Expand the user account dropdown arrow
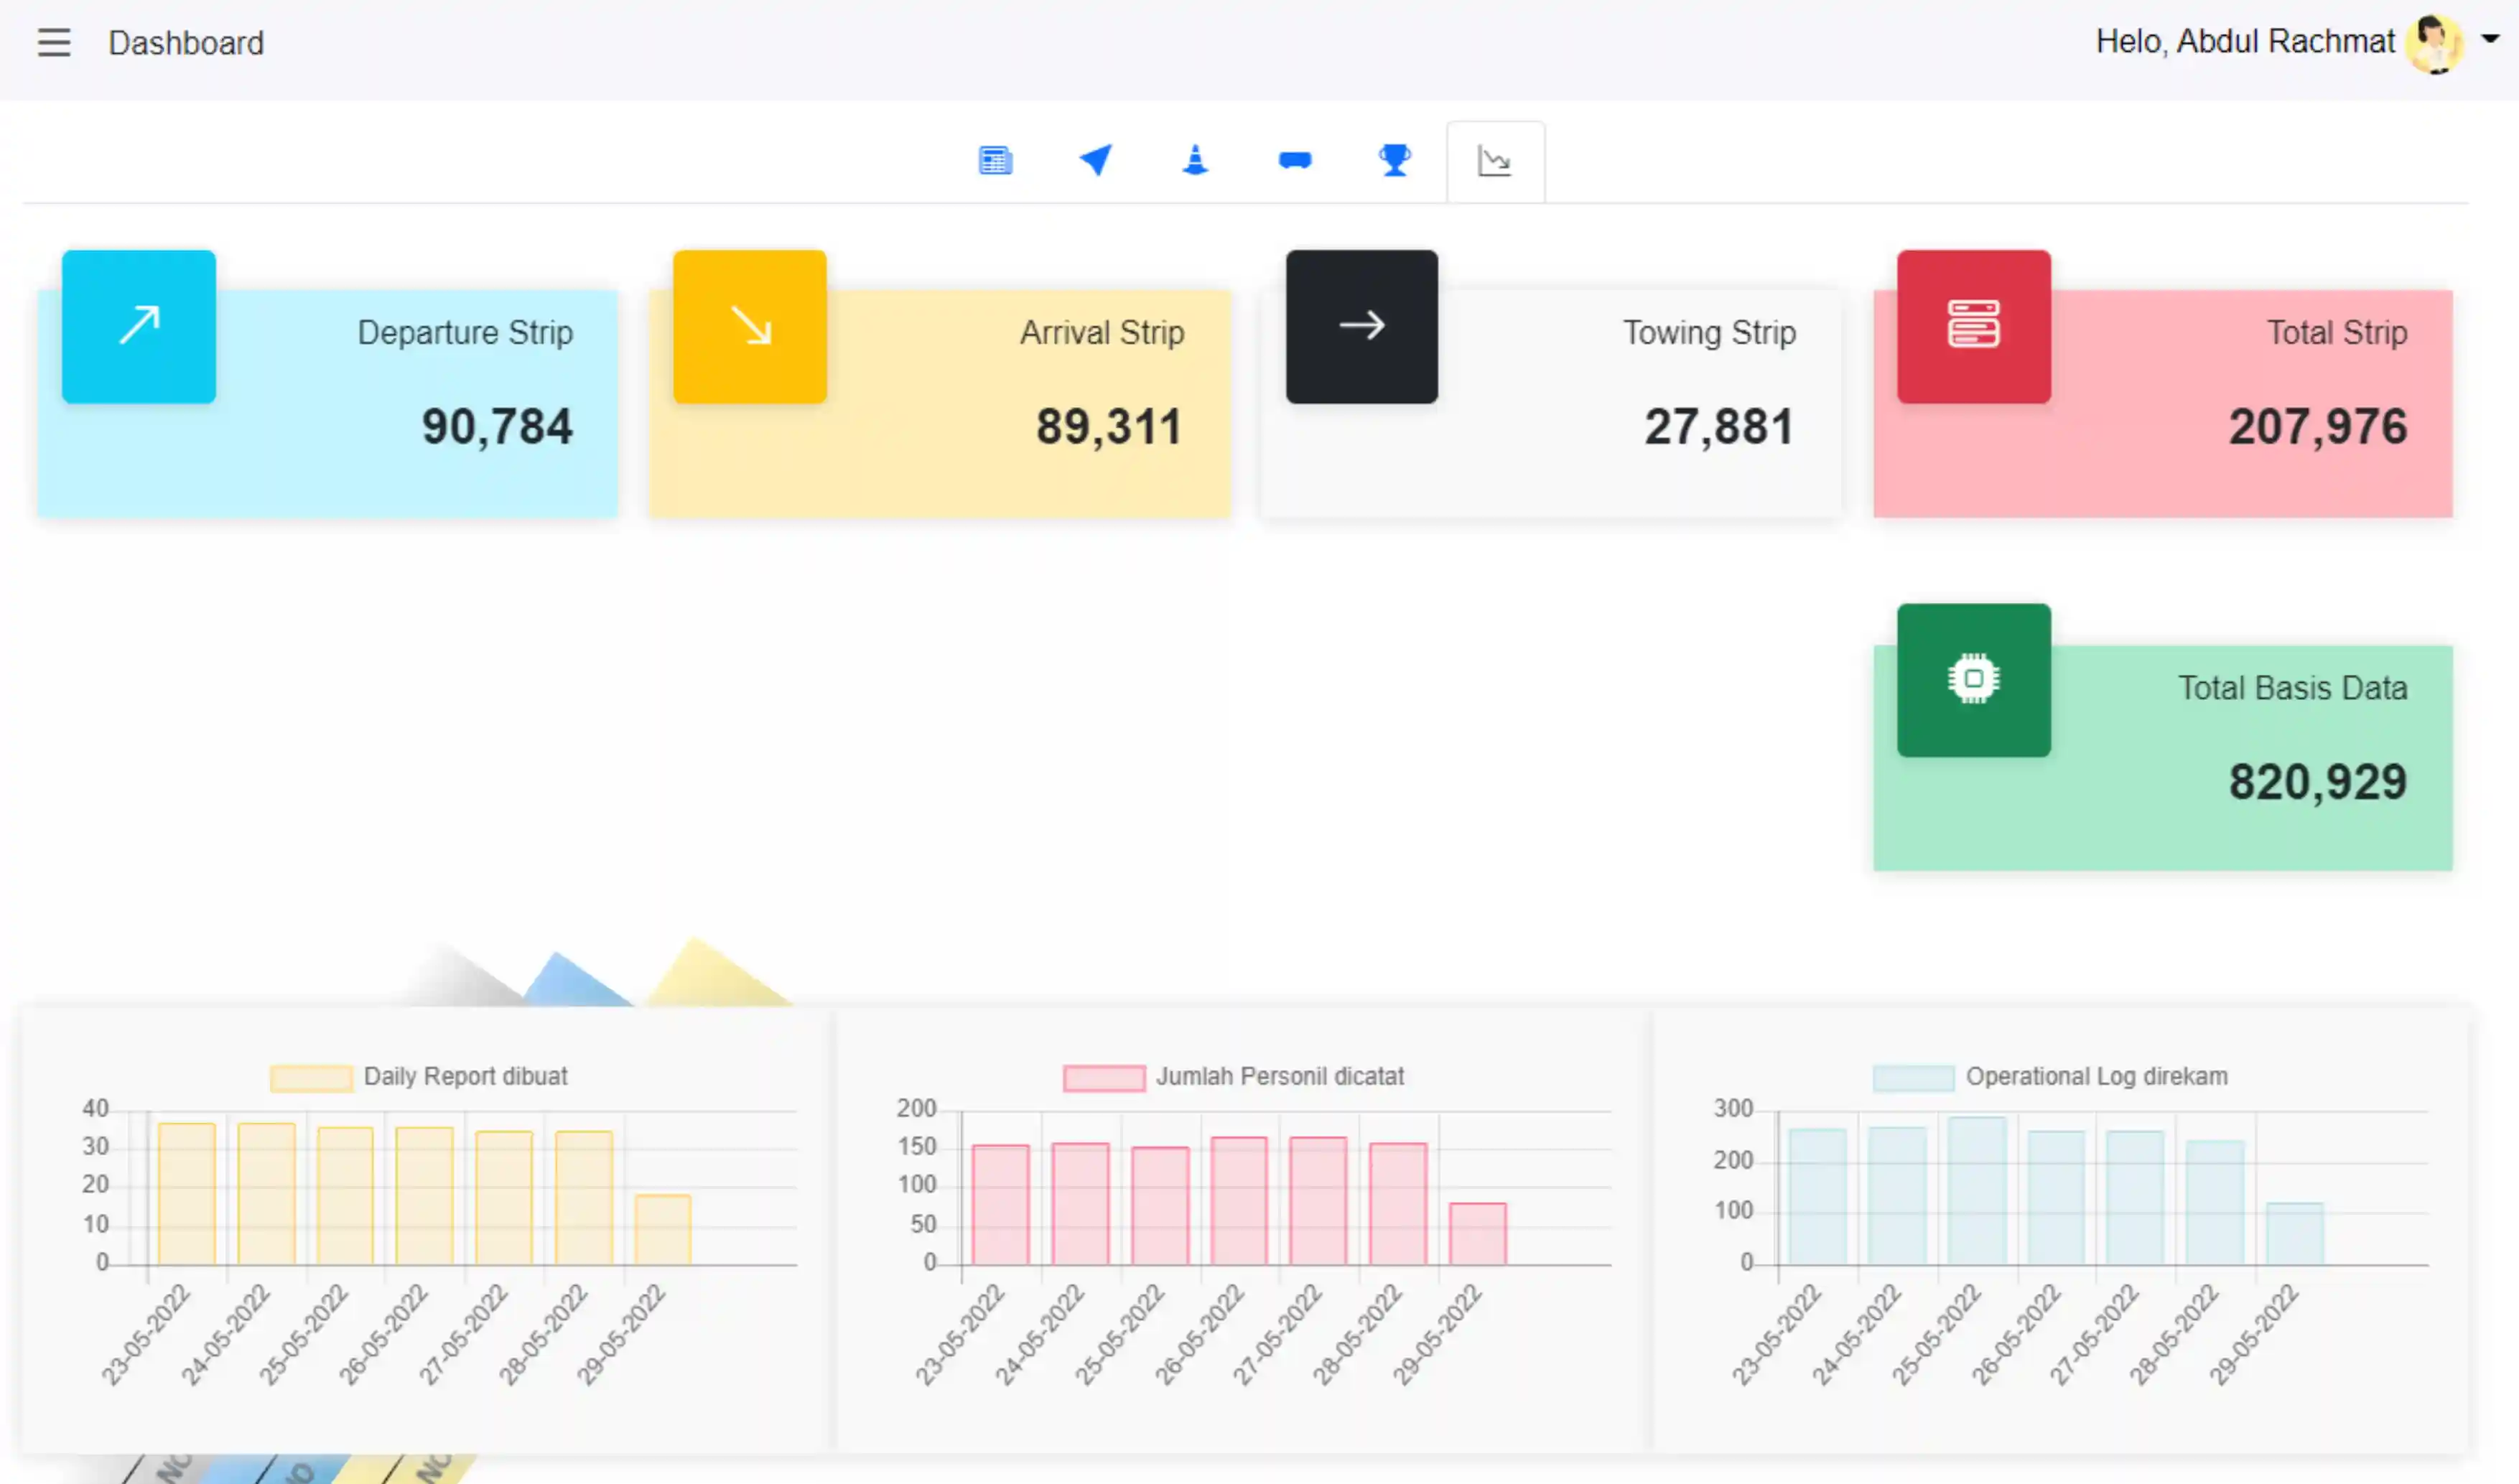Screen dimensions: 2519x1484 point(2490,39)
